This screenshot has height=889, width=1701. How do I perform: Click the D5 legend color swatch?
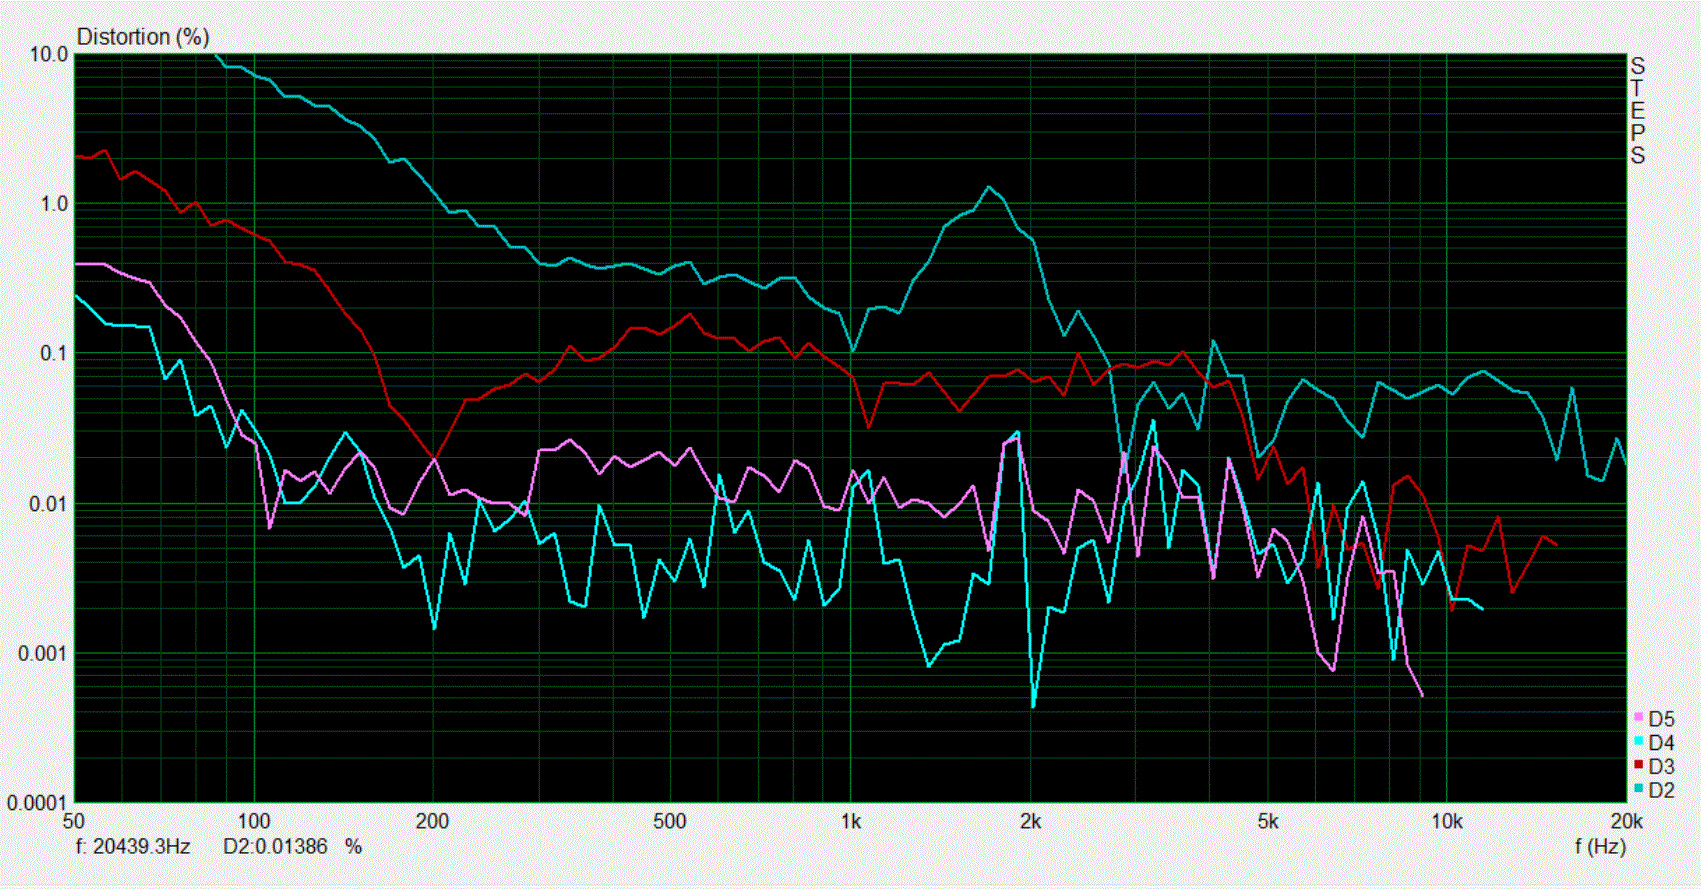pyautogui.click(x=1639, y=718)
